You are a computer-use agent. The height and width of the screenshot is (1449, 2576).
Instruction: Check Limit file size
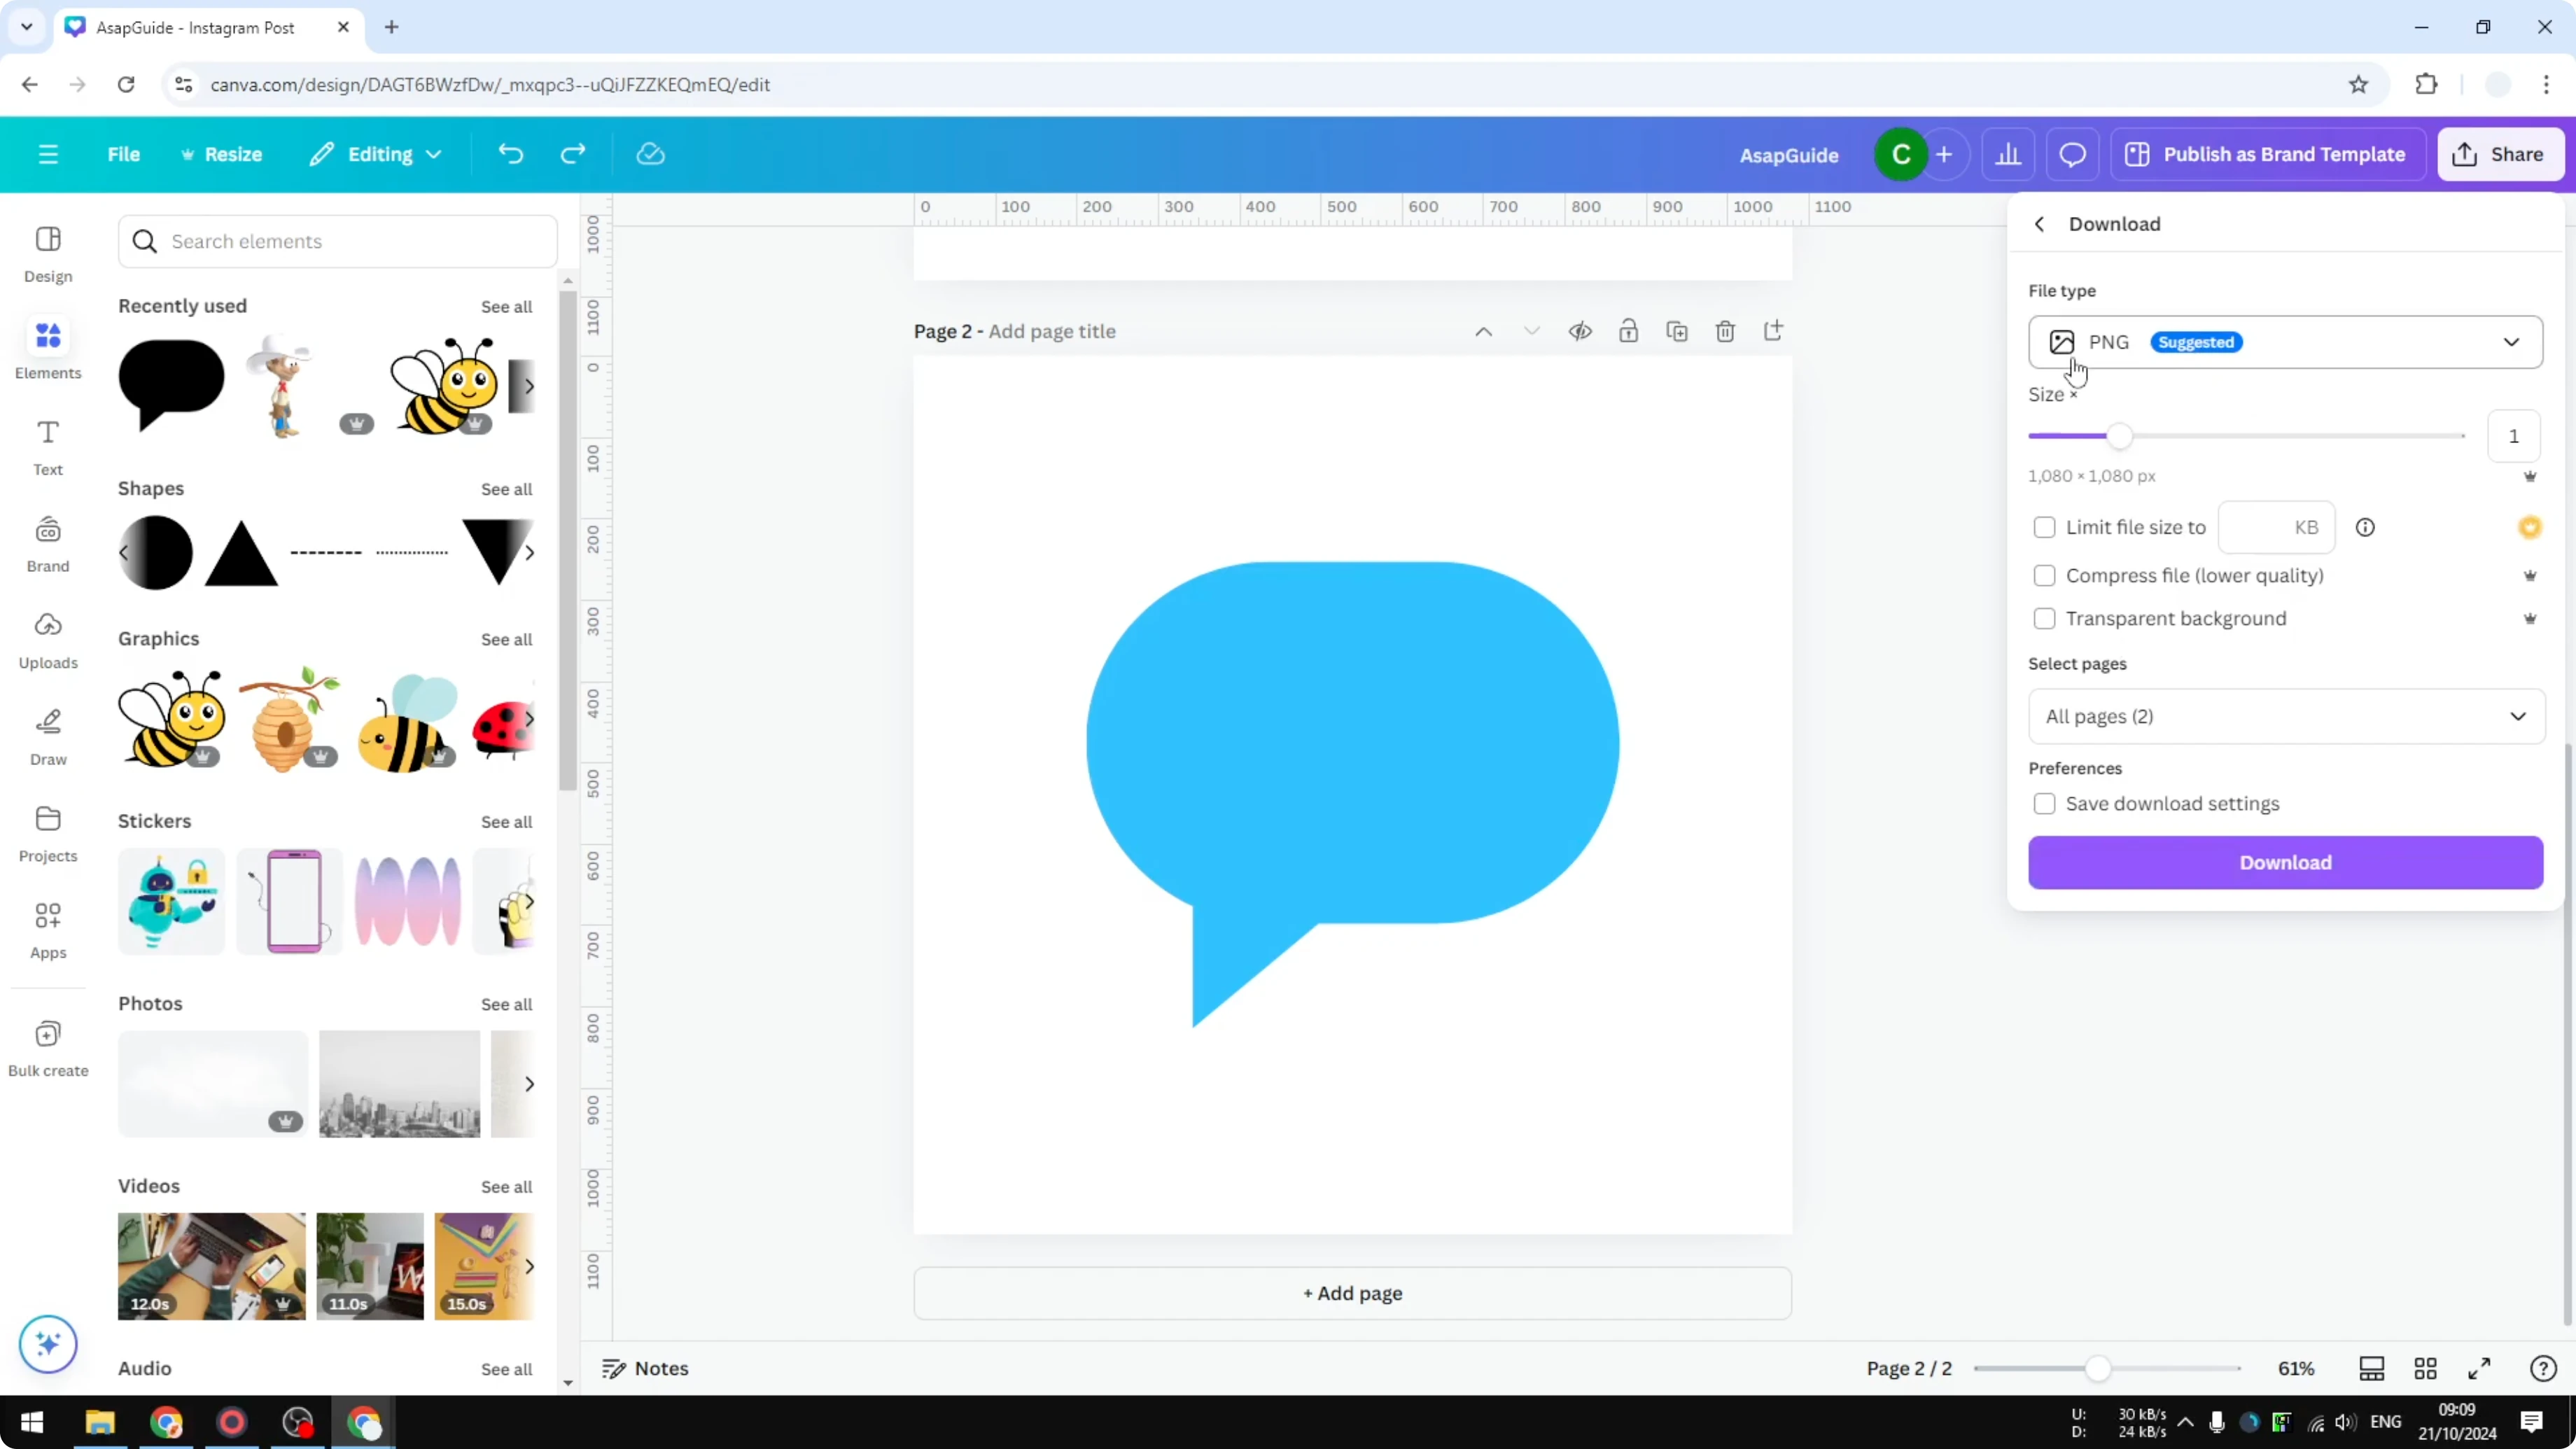tap(2044, 527)
